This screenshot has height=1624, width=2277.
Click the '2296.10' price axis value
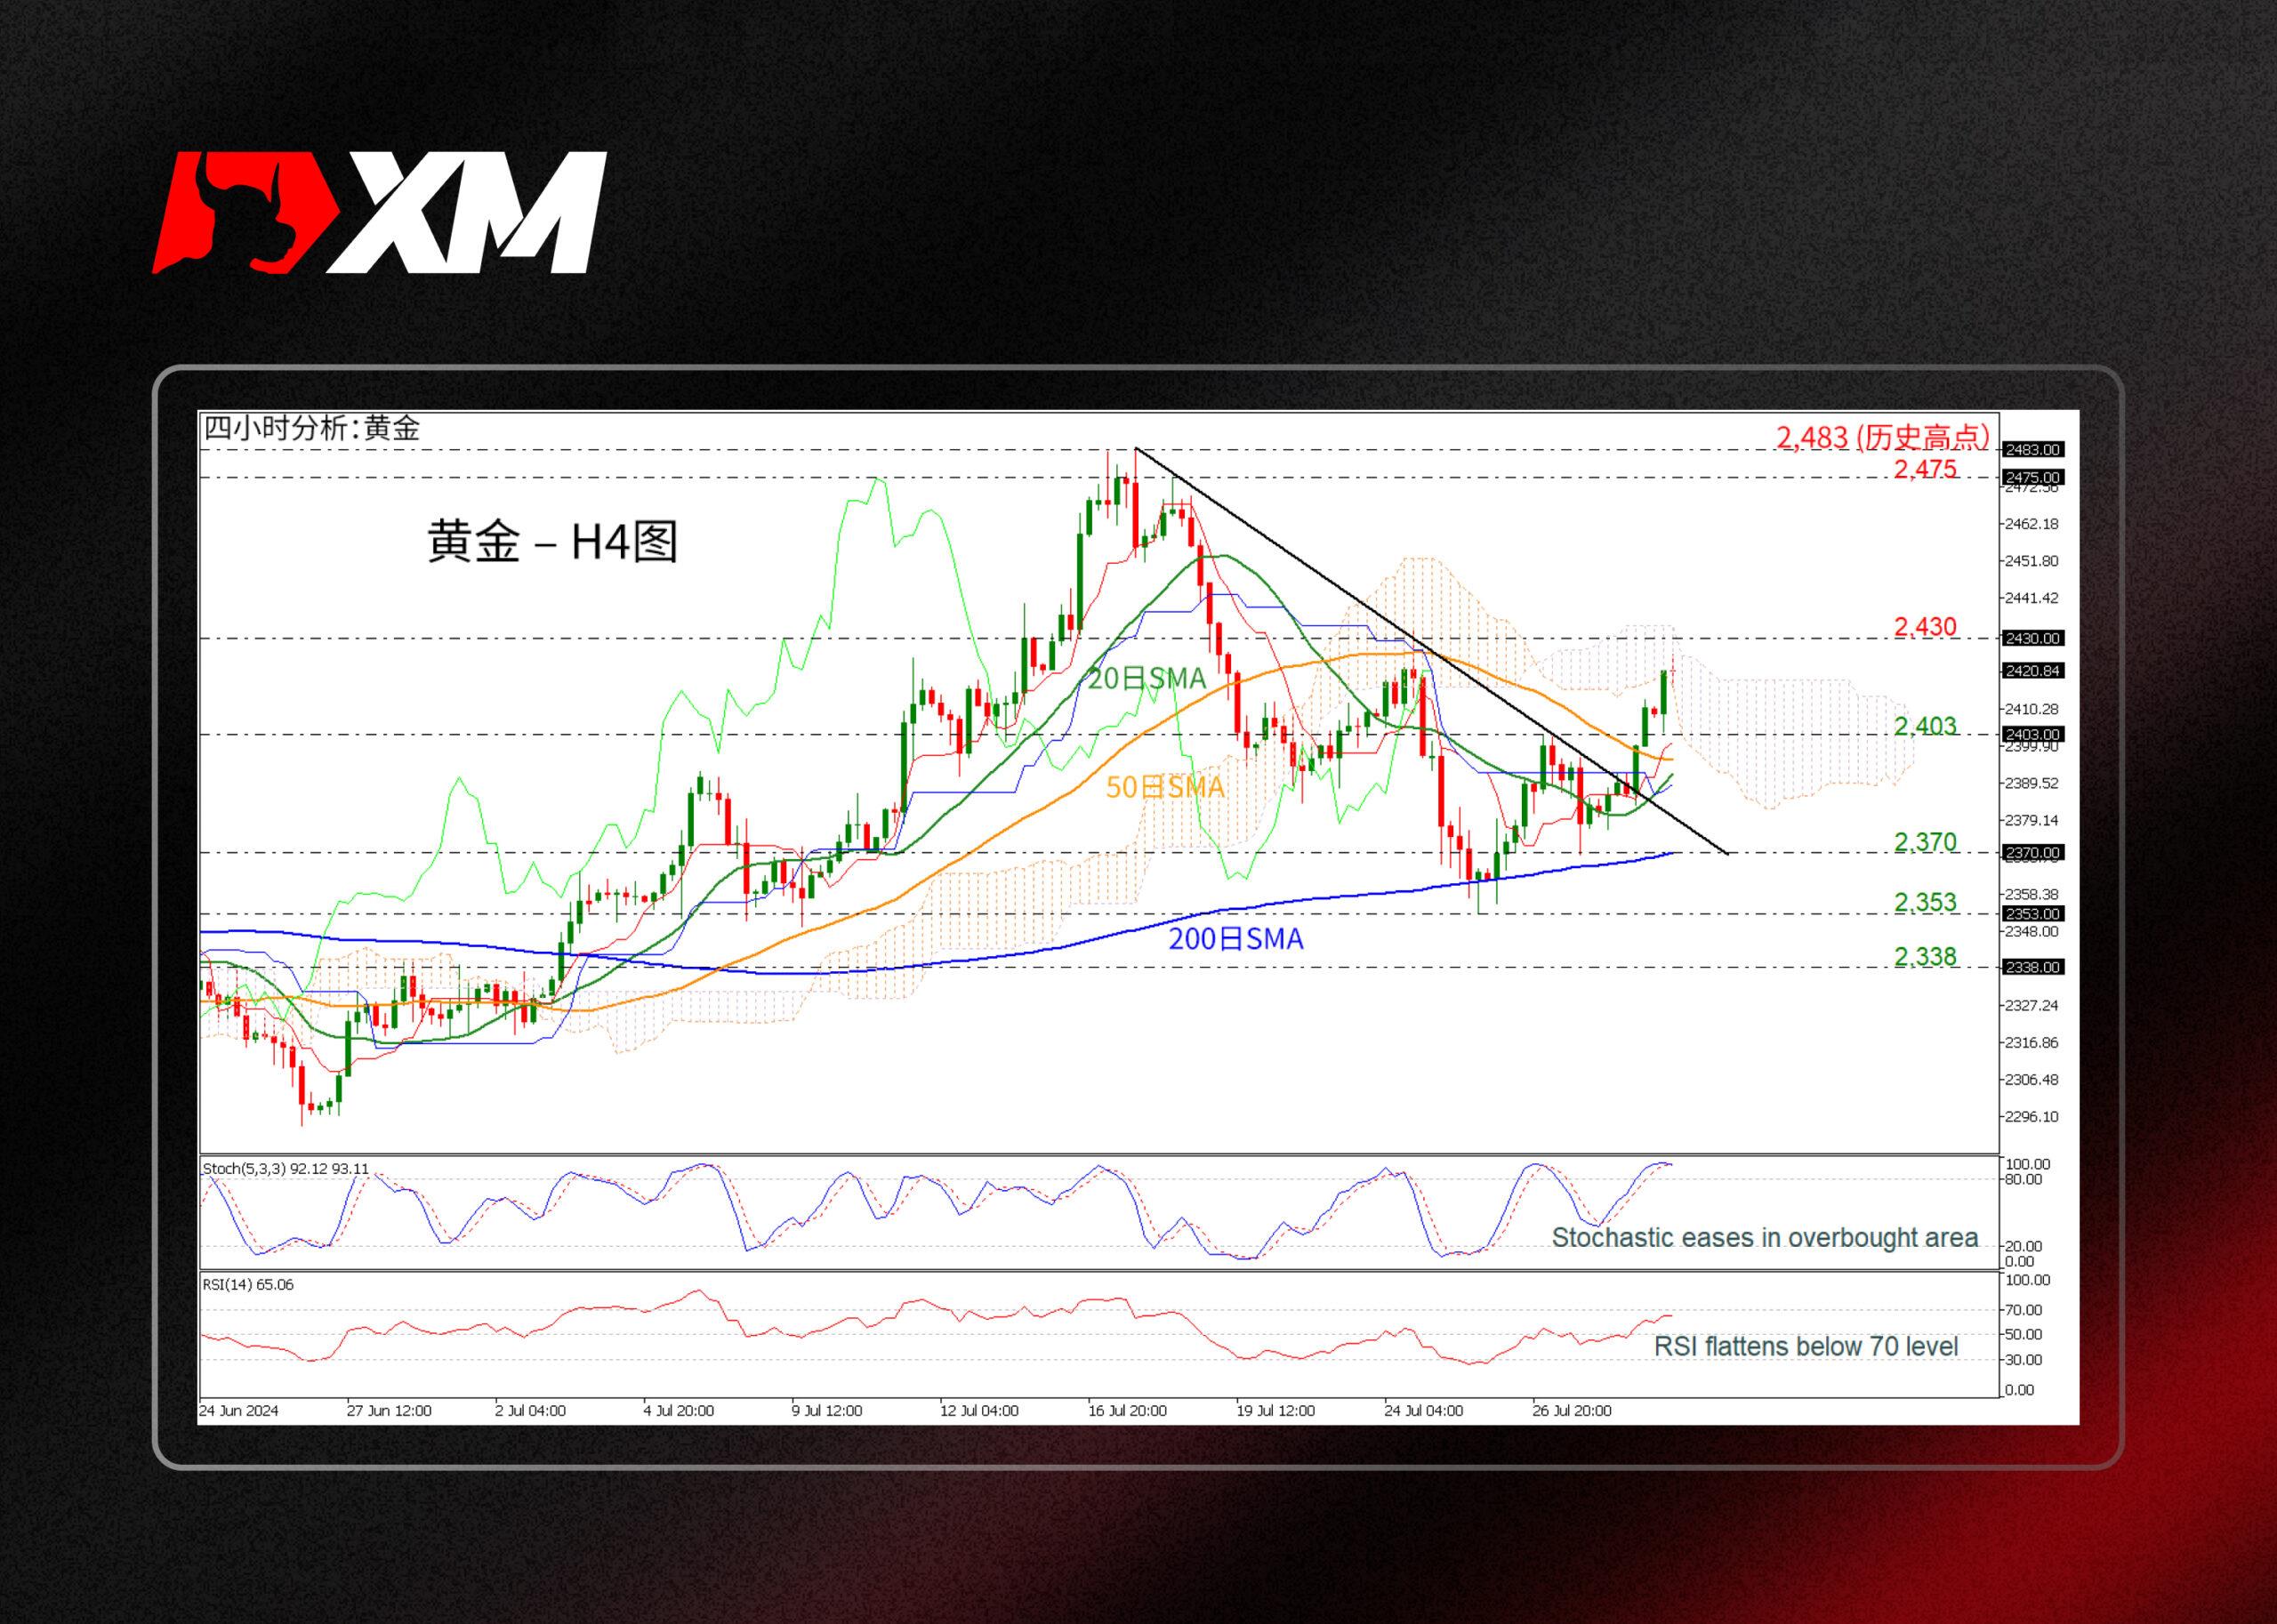click(x=2033, y=1116)
